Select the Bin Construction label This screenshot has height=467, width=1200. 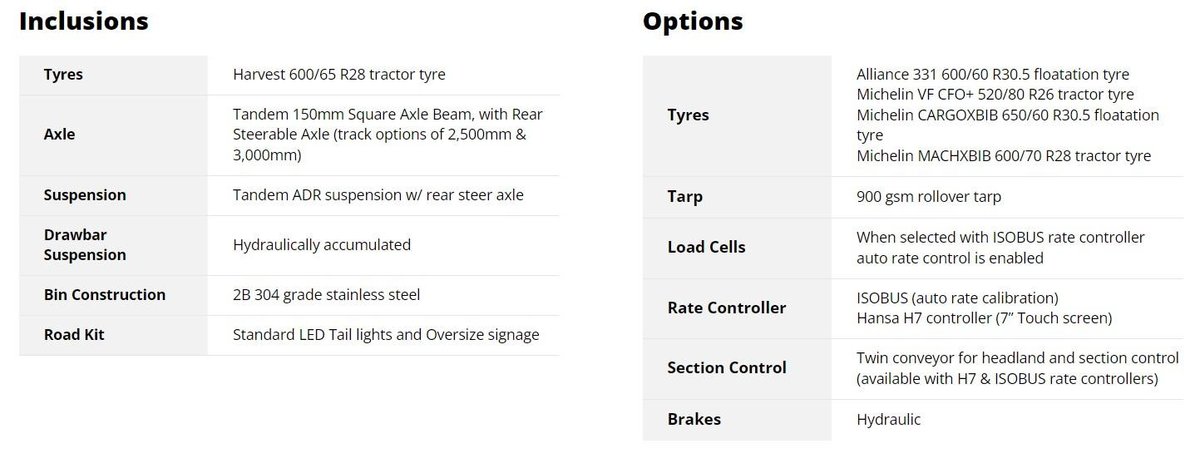tap(105, 295)
